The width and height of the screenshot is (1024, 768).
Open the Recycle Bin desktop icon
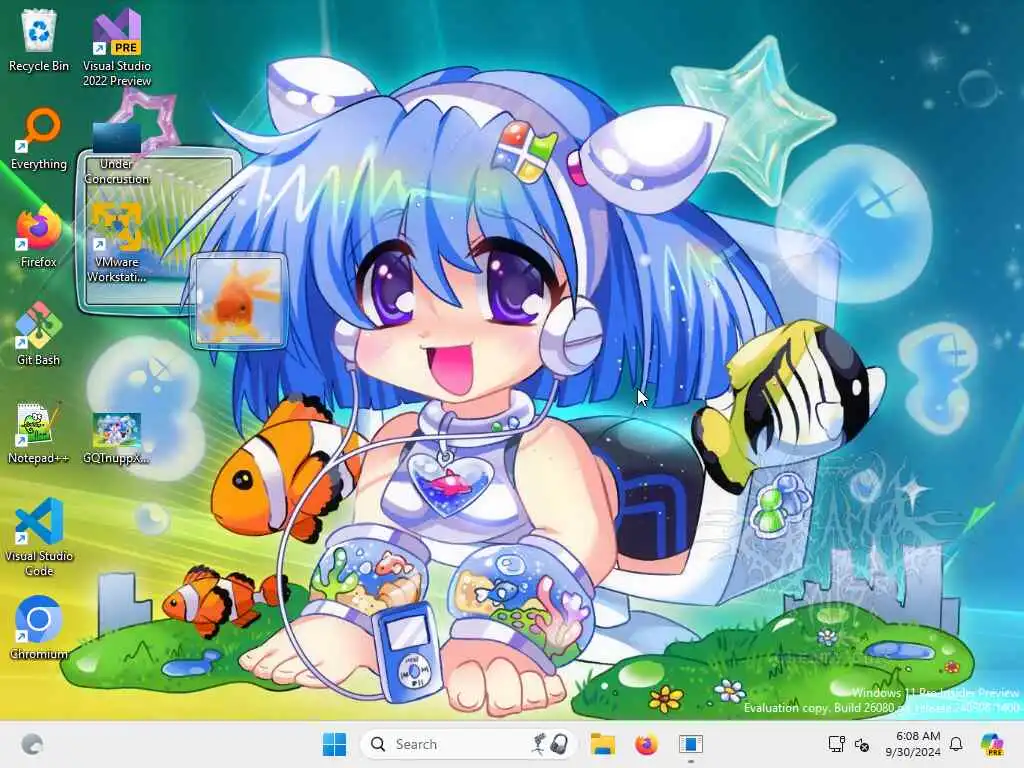pos(39,40)
